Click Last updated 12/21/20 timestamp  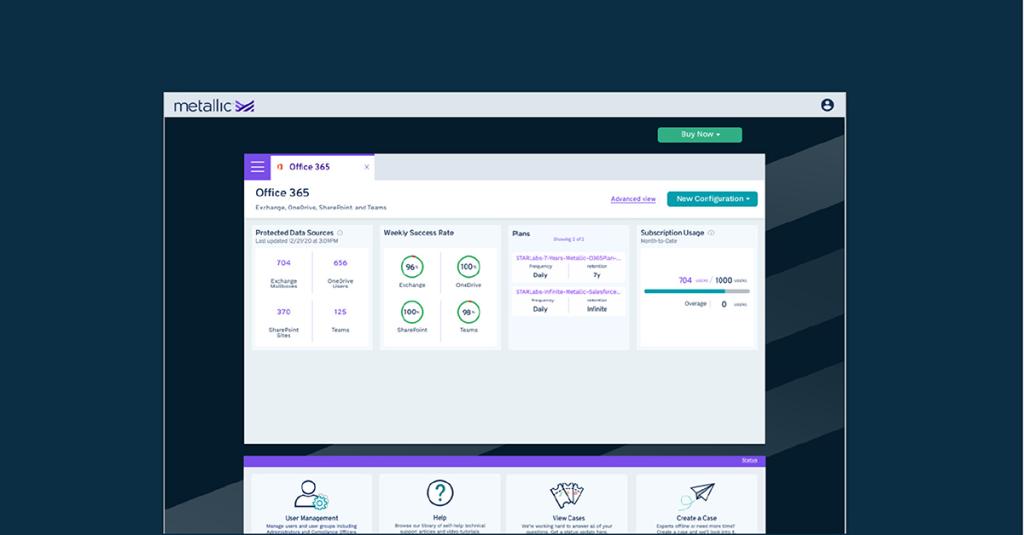coord(296,241)
